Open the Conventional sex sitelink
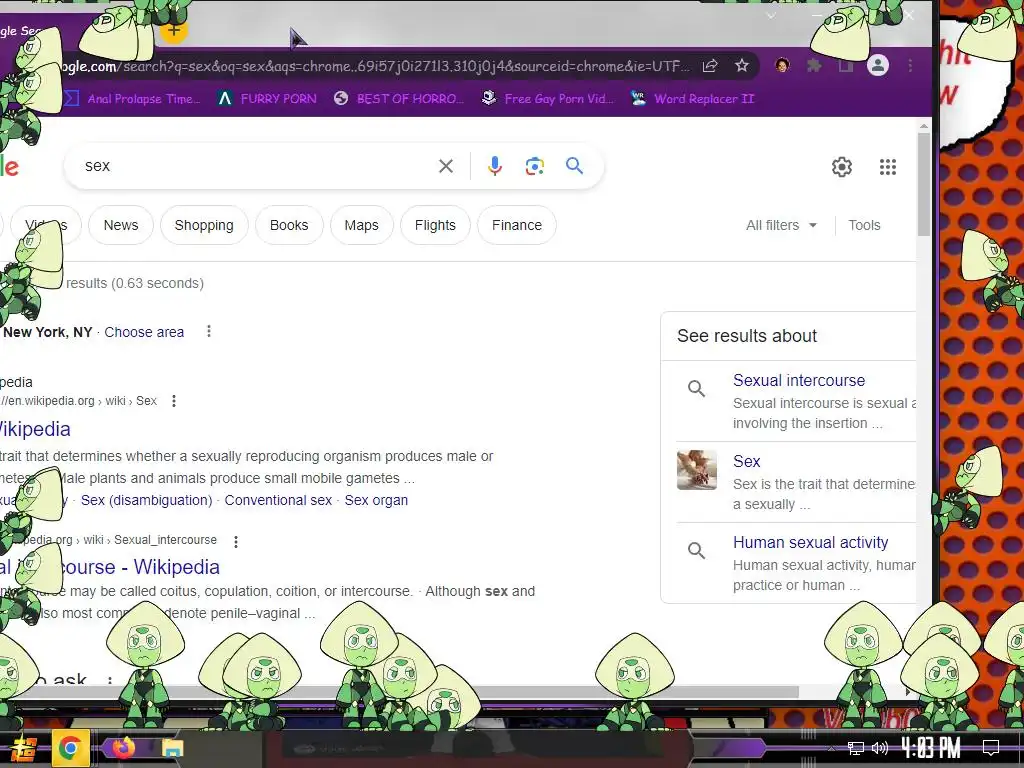Image resolution: width=1024 pixels, height=768 pixels. (278, 500)
